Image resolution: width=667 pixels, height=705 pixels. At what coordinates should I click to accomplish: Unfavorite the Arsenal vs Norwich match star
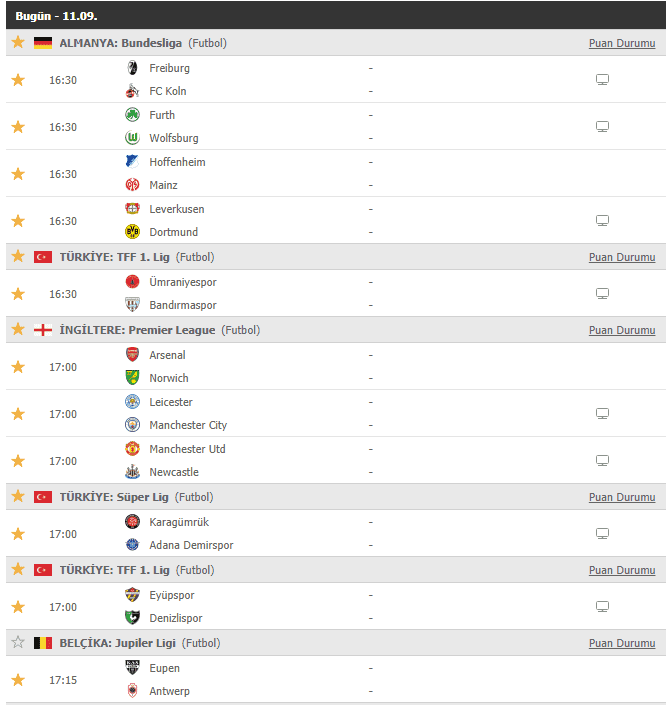point(18,367)
